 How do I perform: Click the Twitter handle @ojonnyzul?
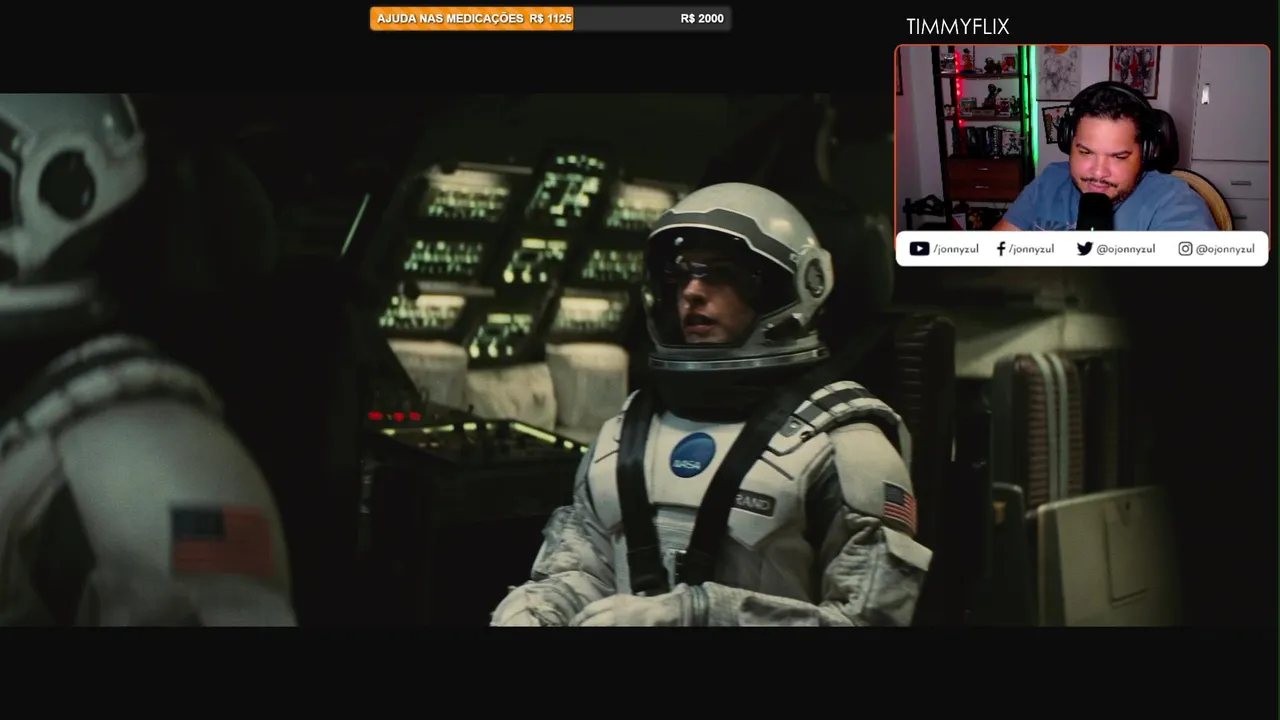point(1126,249)
